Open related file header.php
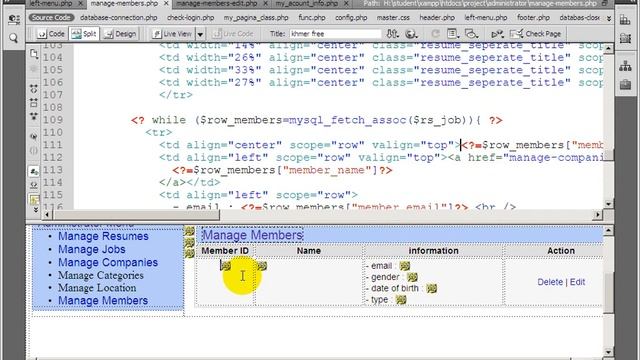640x360 pixels. pyautogui.click(x=437, y=18)
